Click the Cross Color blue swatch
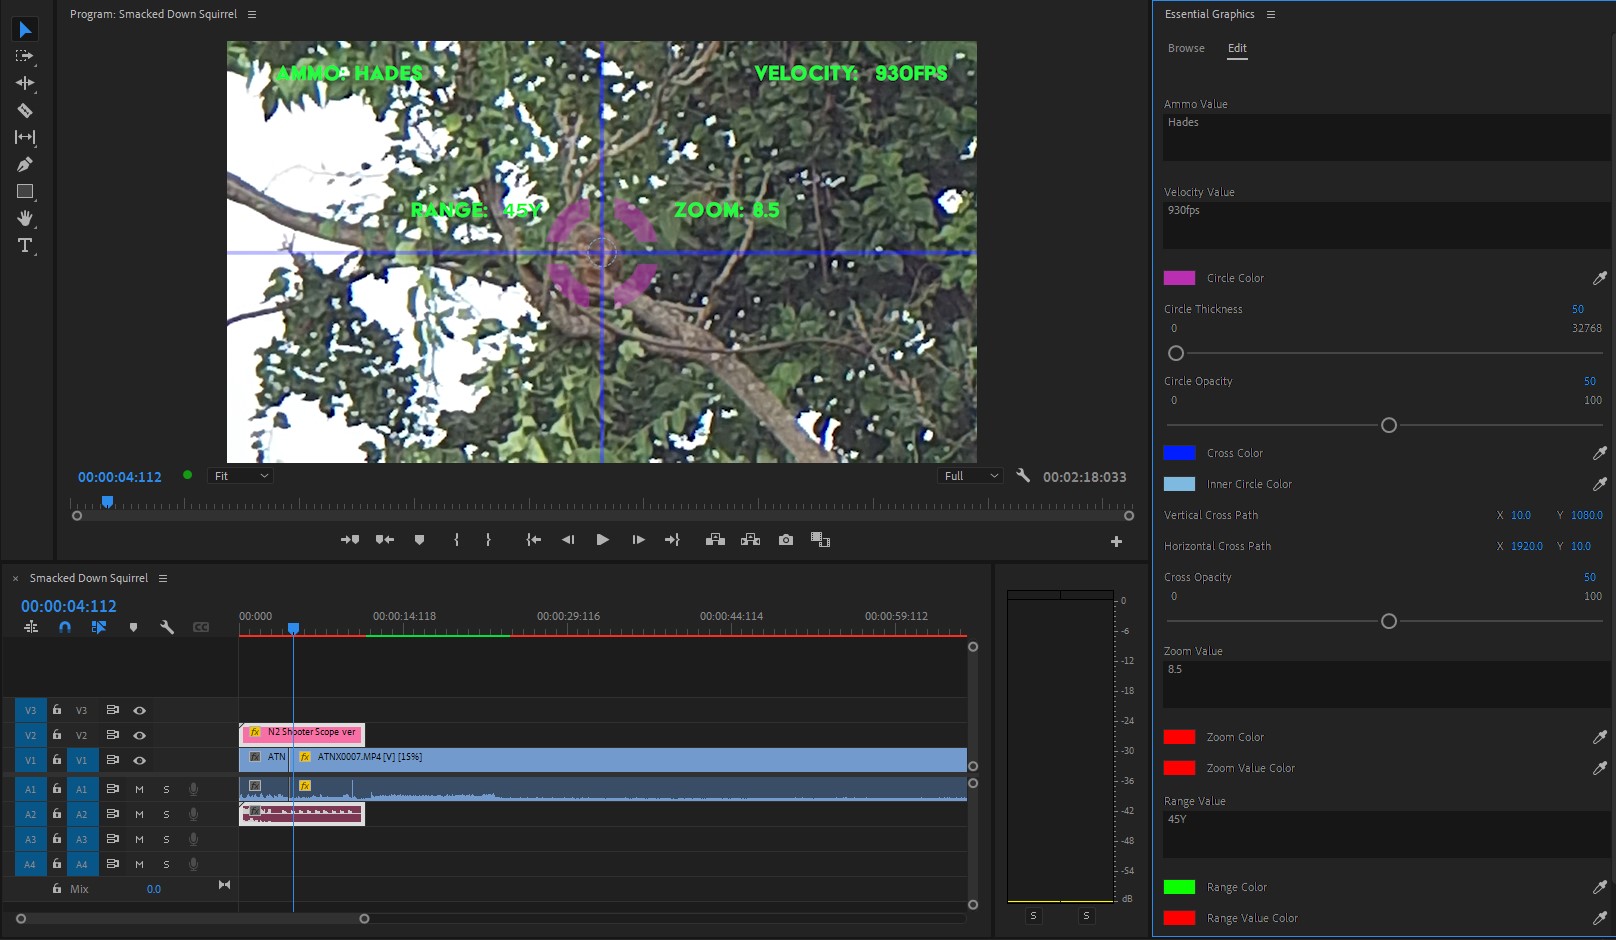The width and height of the screenshot is (1616, 940). pos(1179,453)
